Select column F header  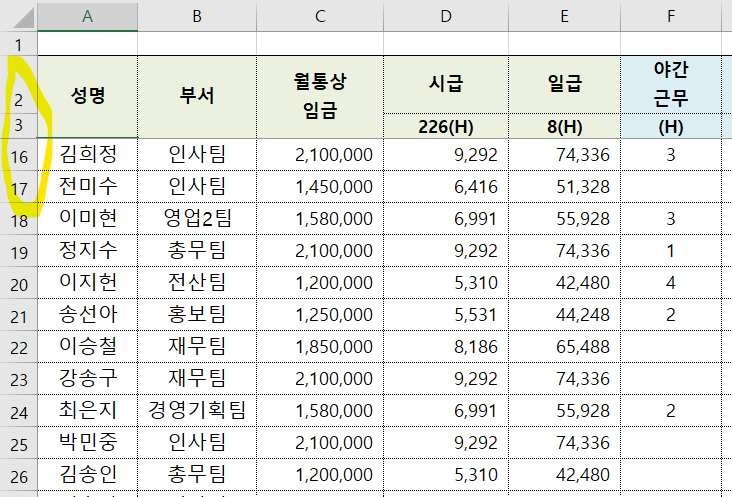(671, 16)
